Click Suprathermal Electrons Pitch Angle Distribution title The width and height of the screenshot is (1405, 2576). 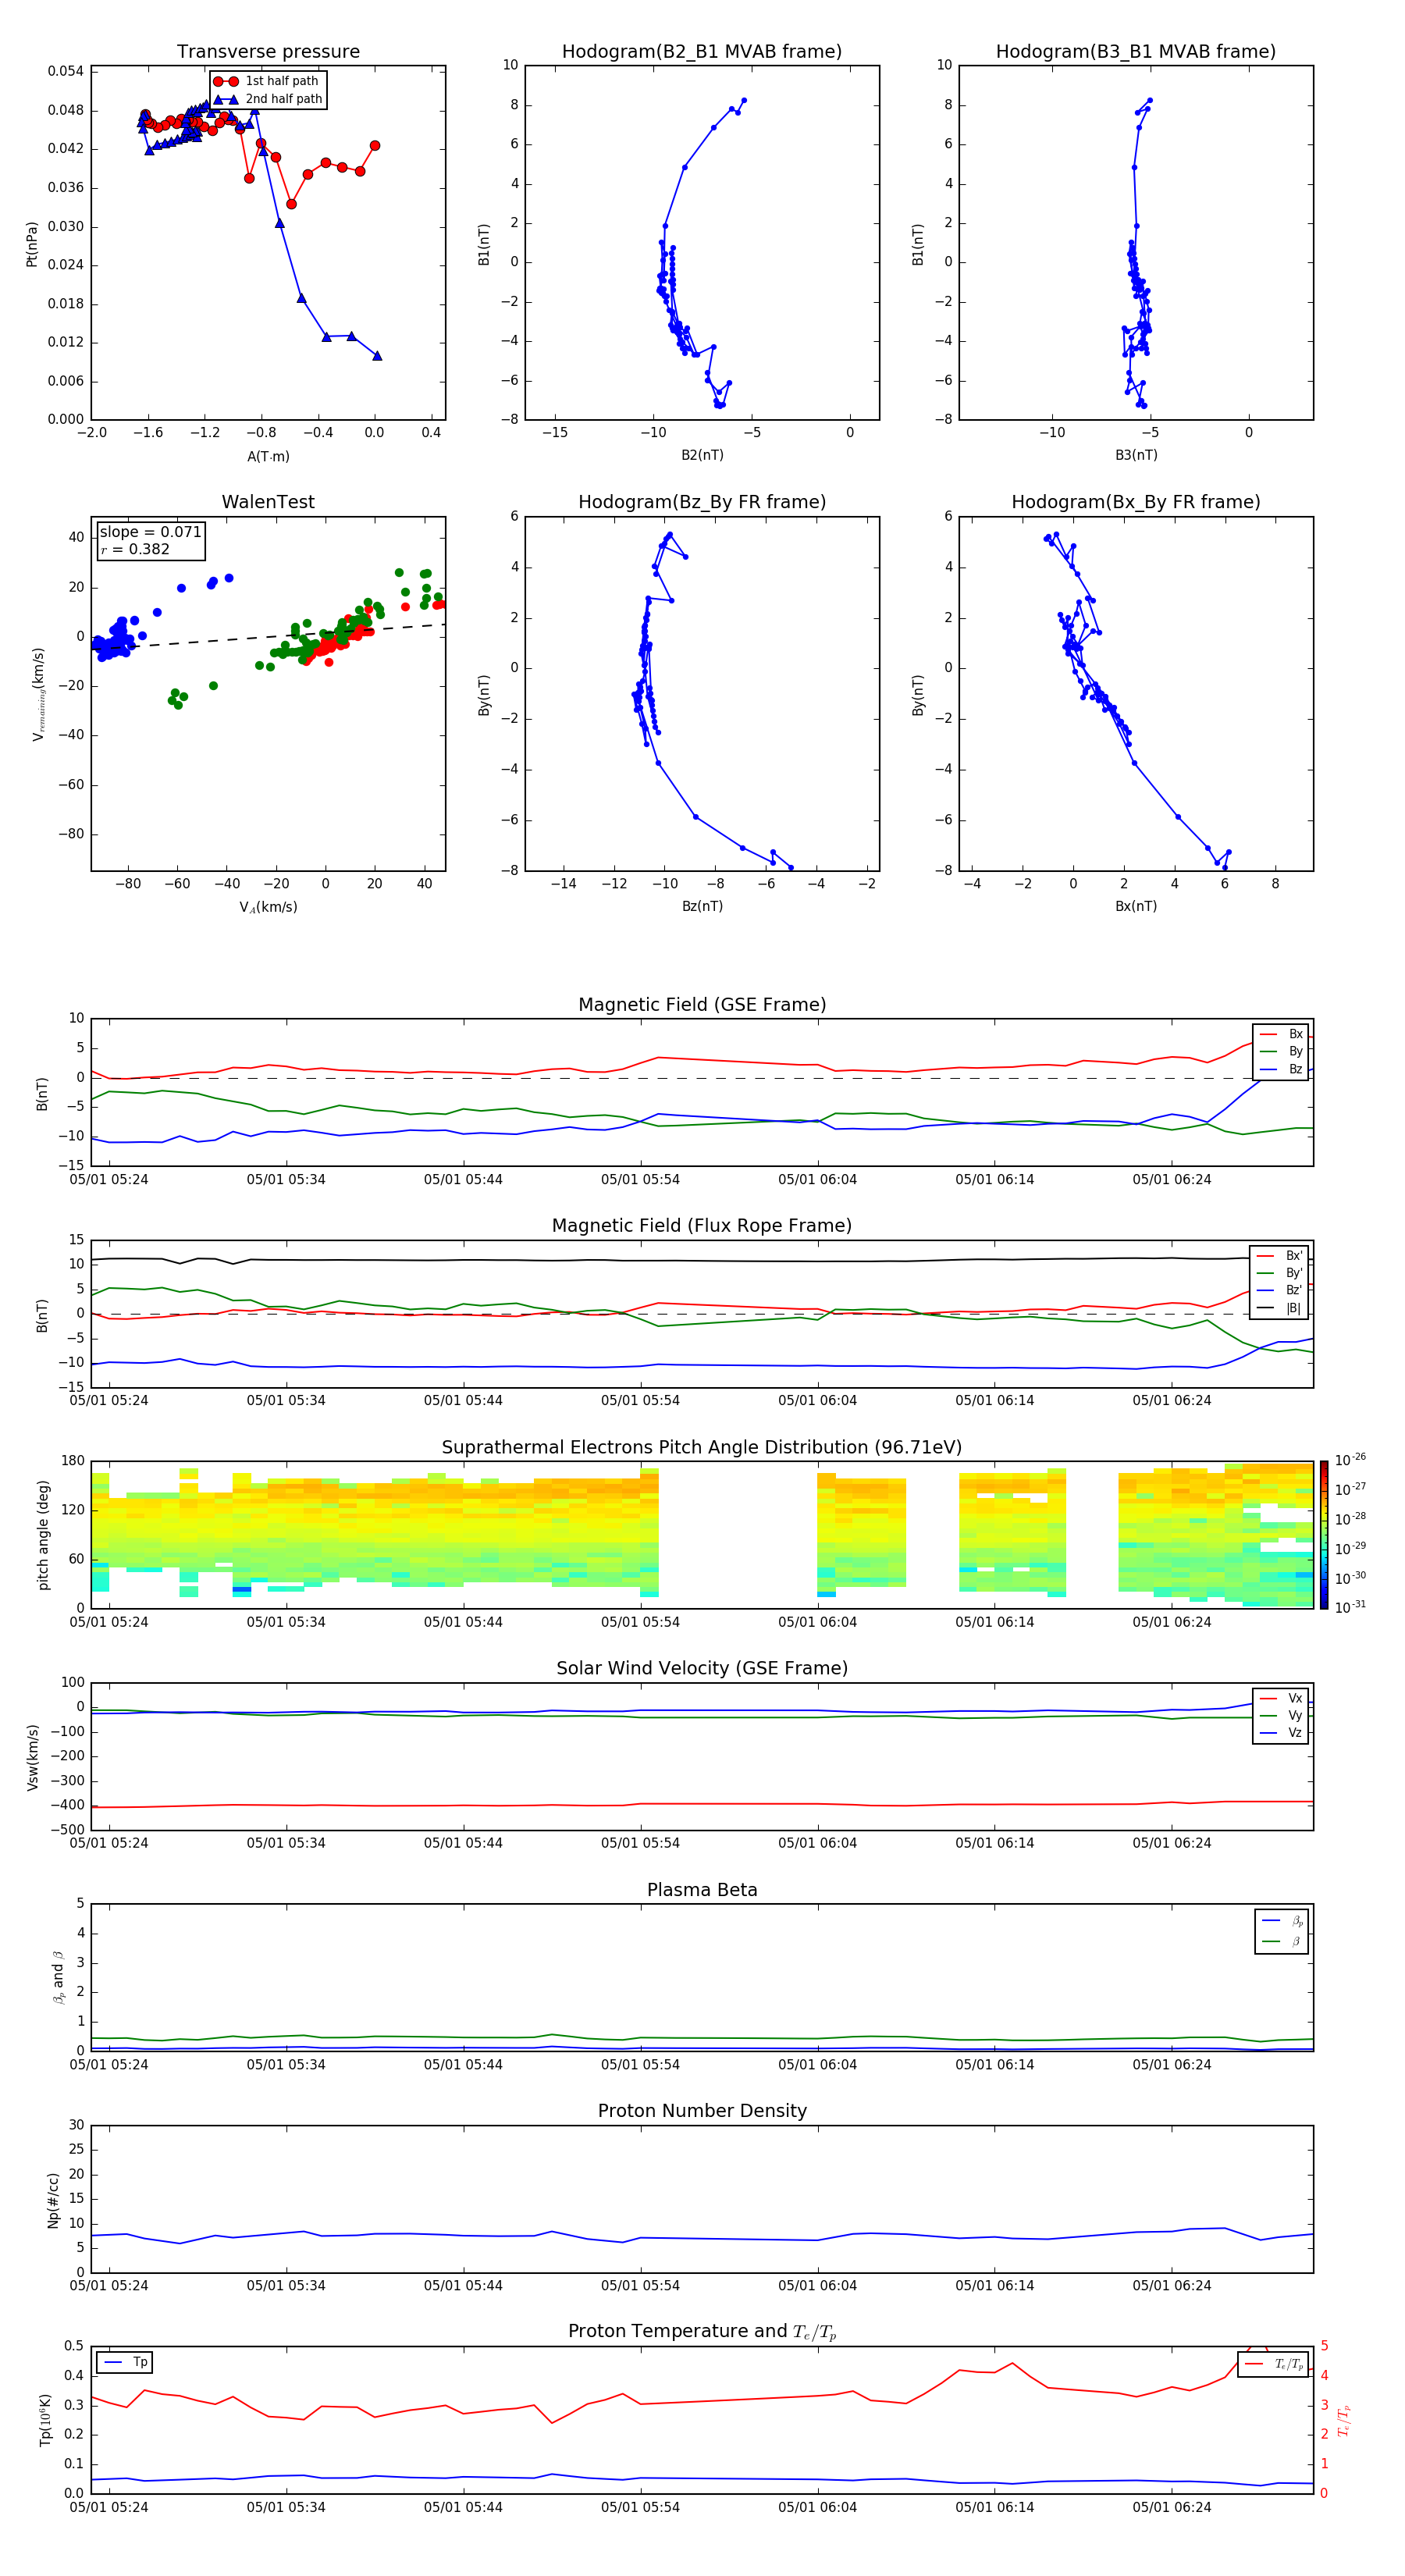(x=702, y=1448)
